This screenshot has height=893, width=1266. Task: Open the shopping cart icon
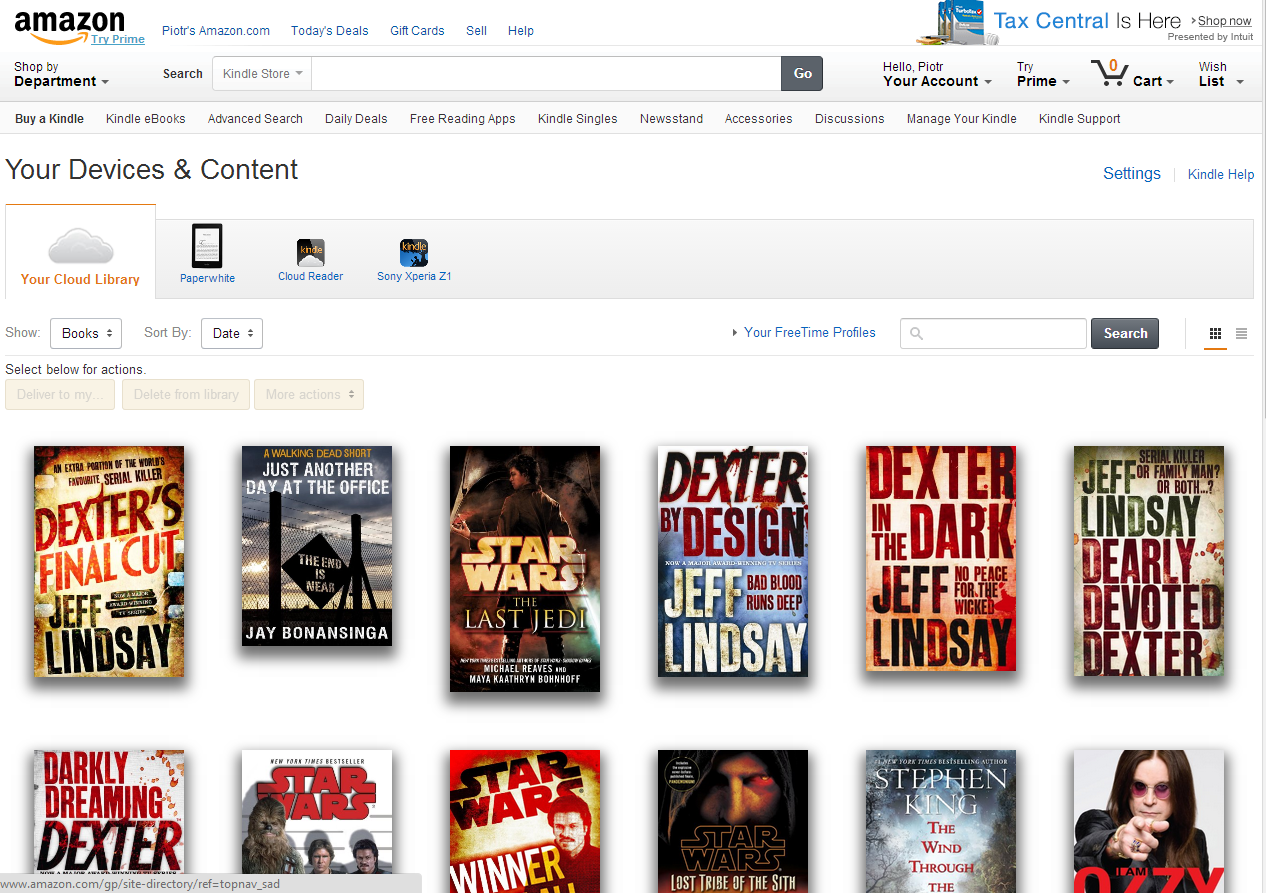pos(1109,74)
